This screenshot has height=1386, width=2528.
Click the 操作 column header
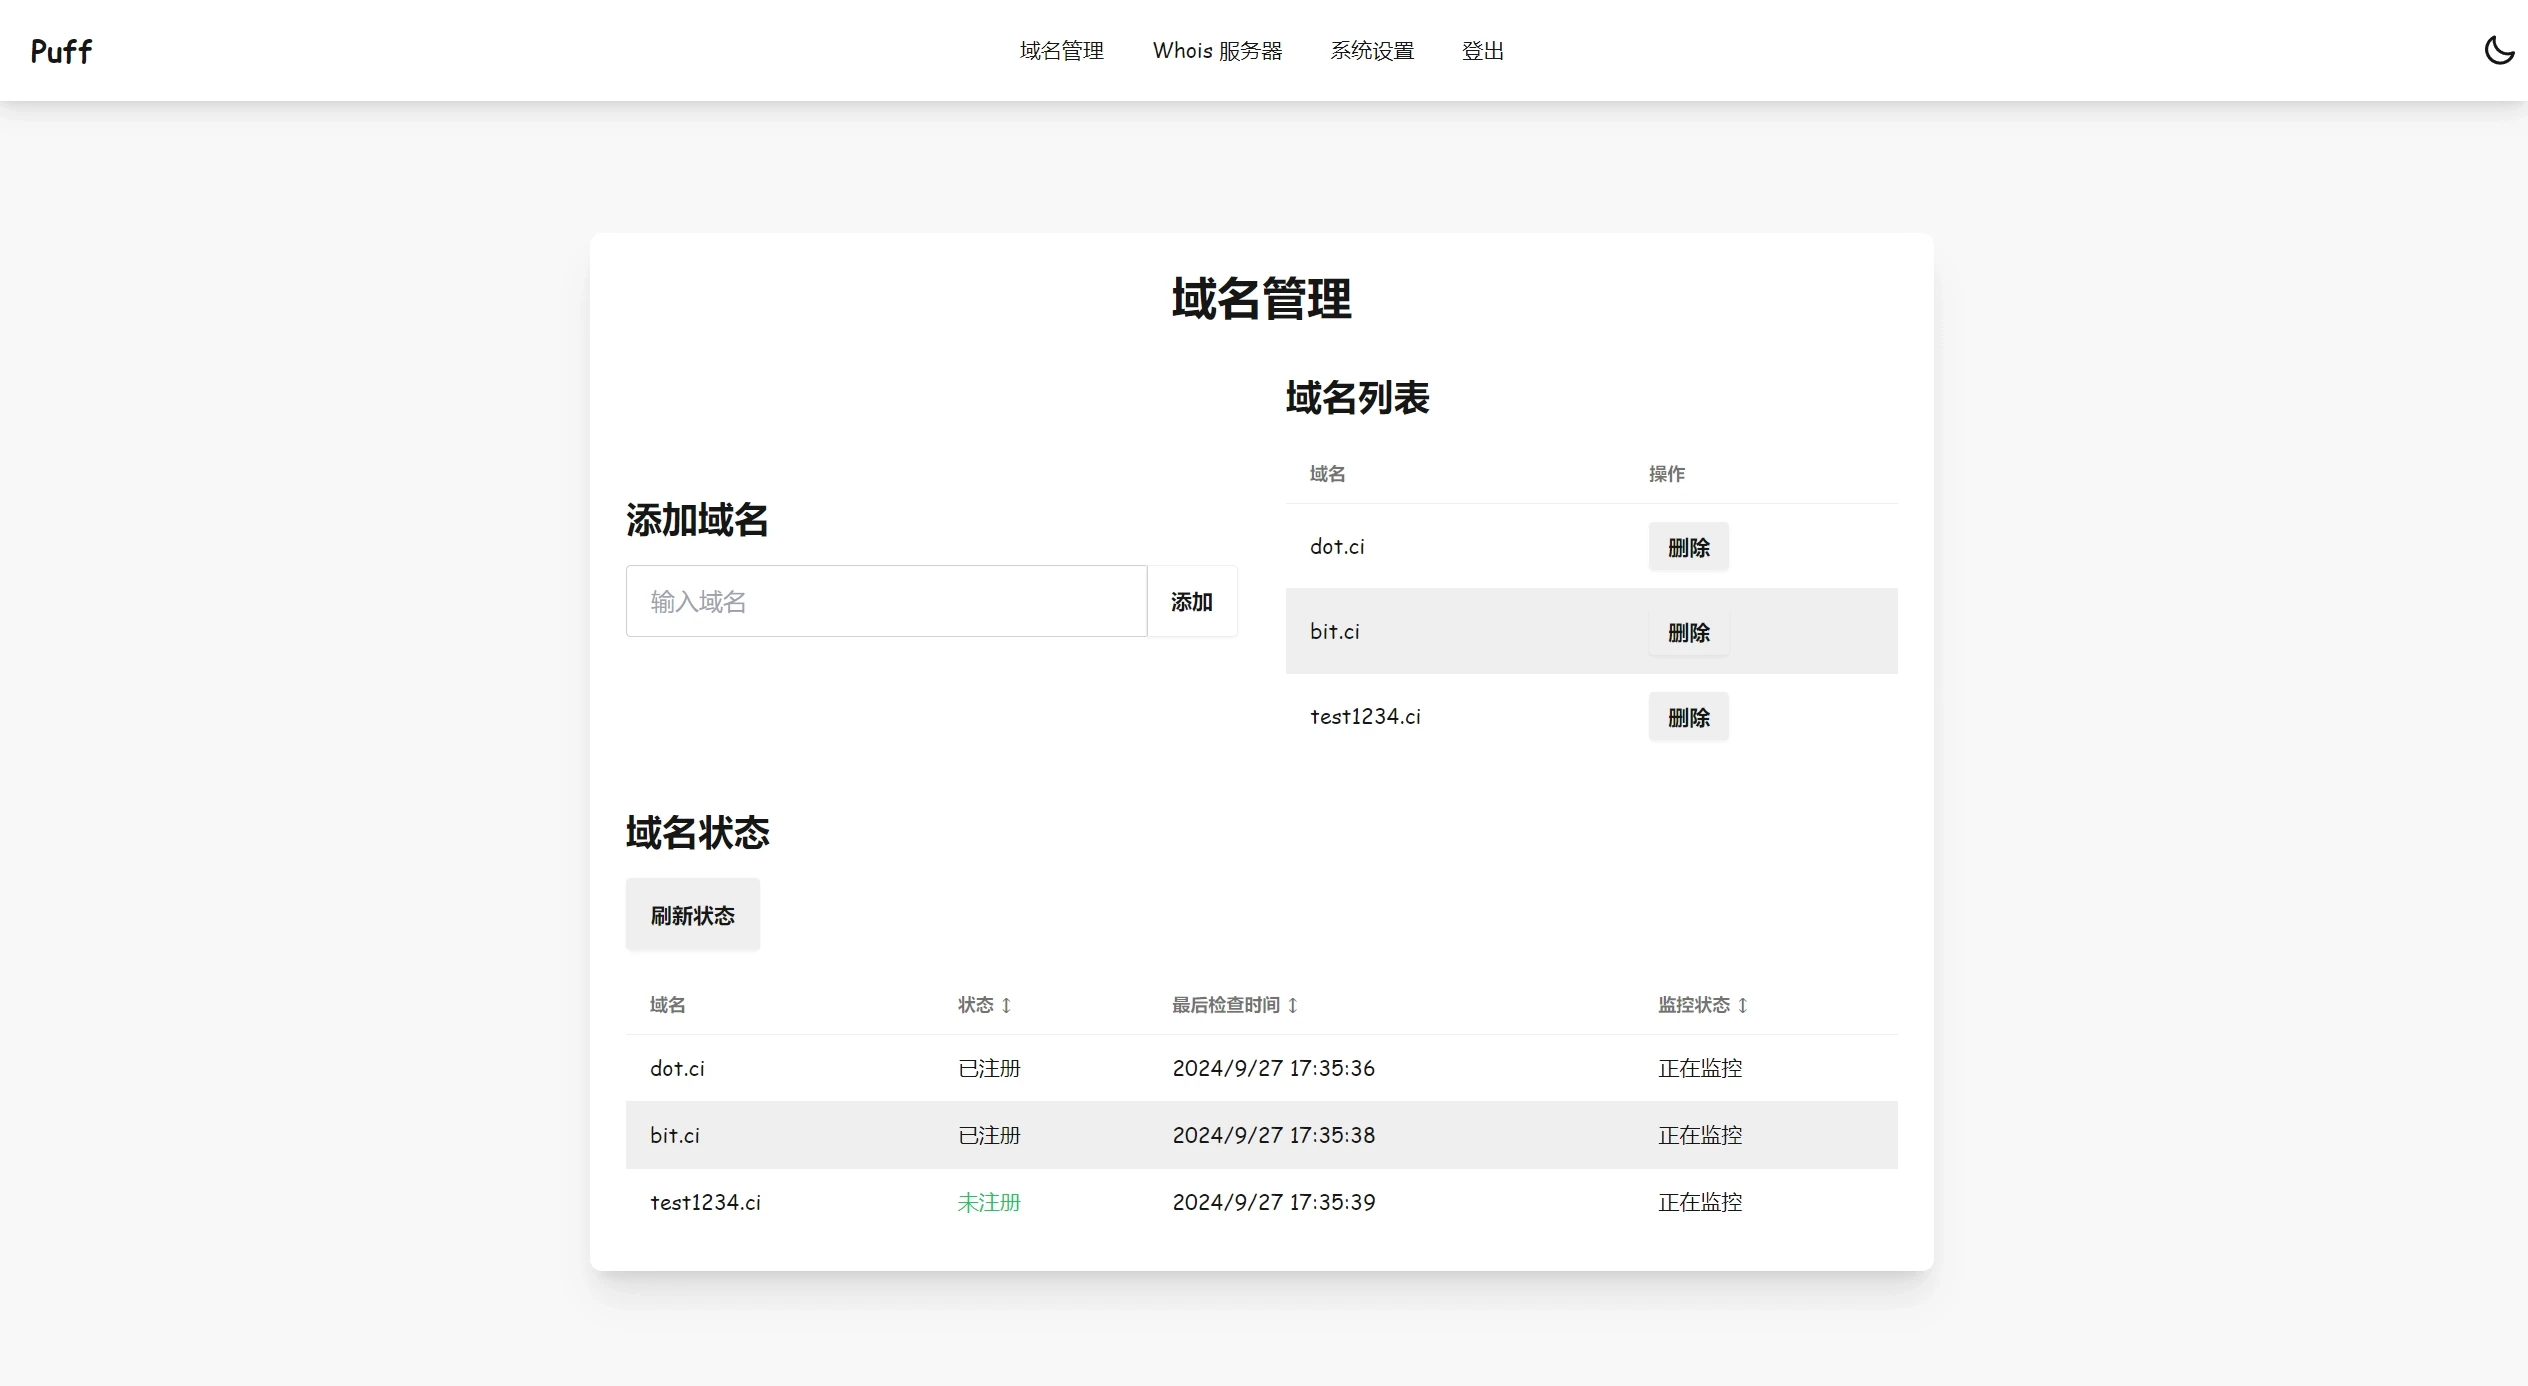1665,474
